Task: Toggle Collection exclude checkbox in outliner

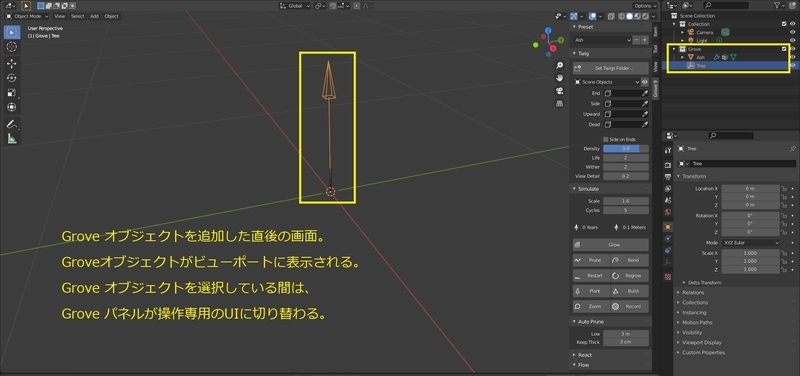Action: (784, 24)
